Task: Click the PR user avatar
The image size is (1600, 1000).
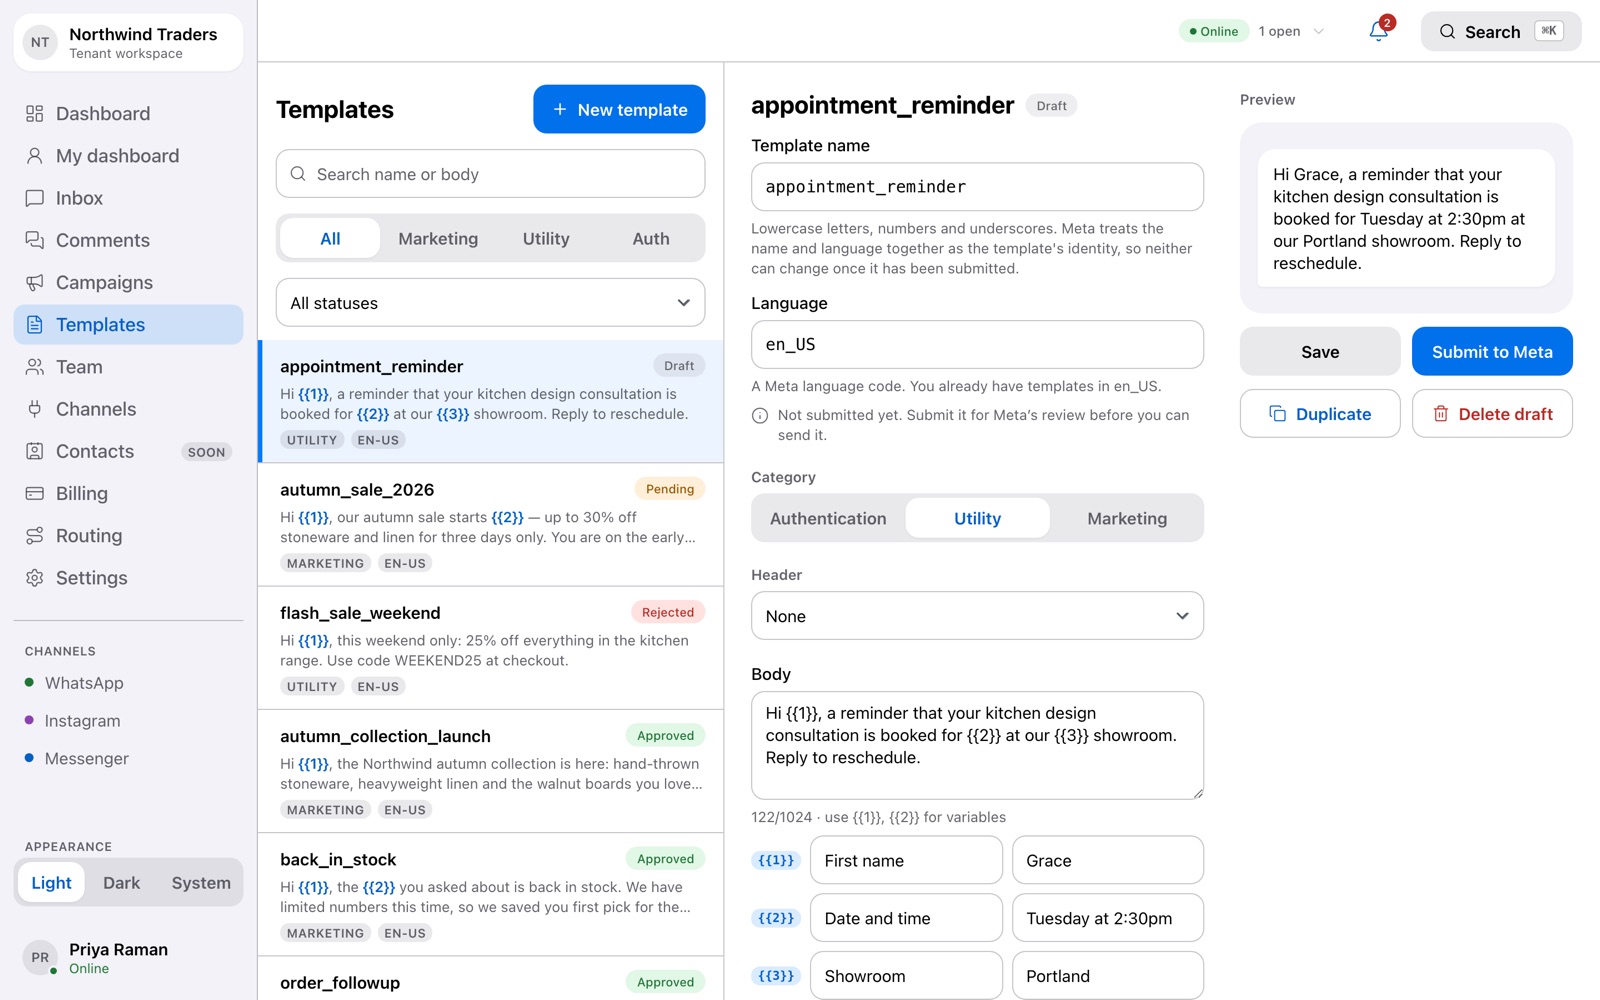Action: click(x=40, y=958)
